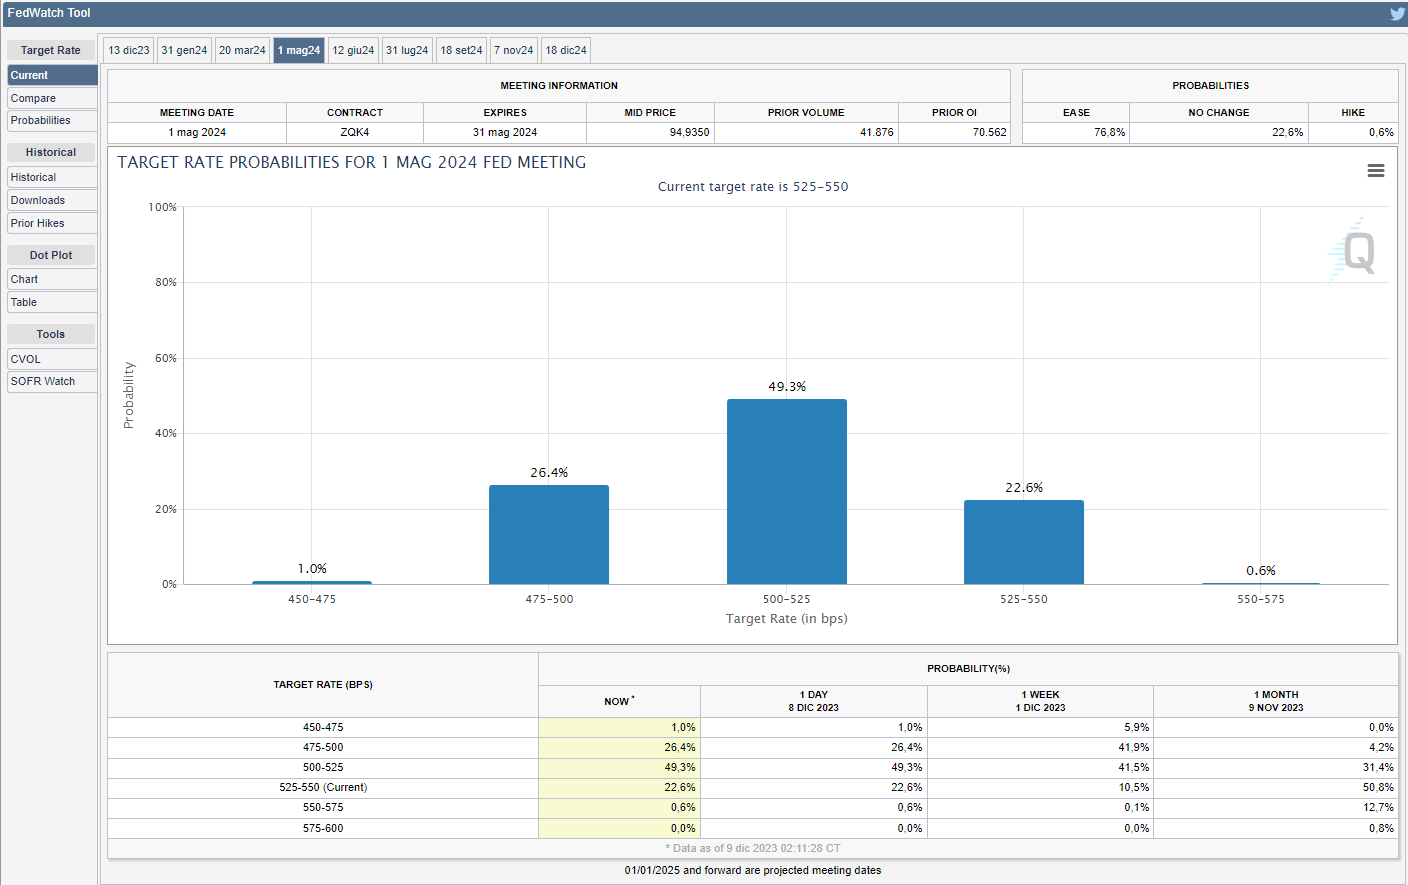Click the 41.876 prior volume value

(x=877, y=132)
